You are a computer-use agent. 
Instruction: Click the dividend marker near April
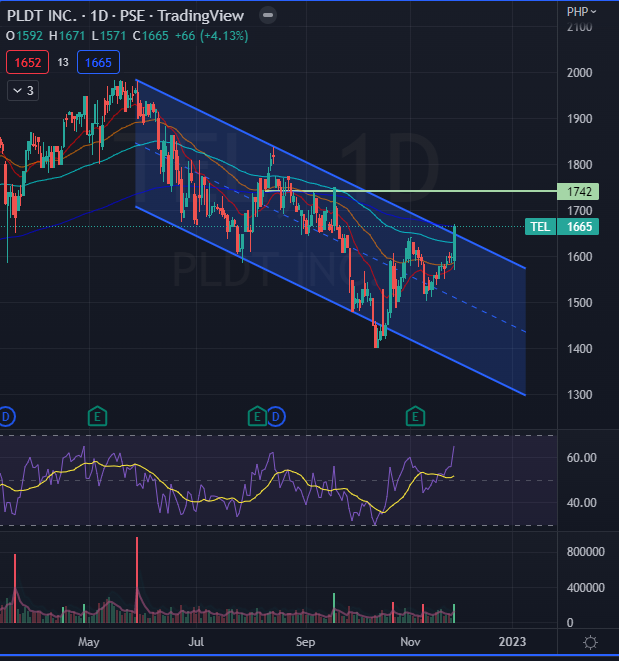pyautogui.click(x=6, y=417)
